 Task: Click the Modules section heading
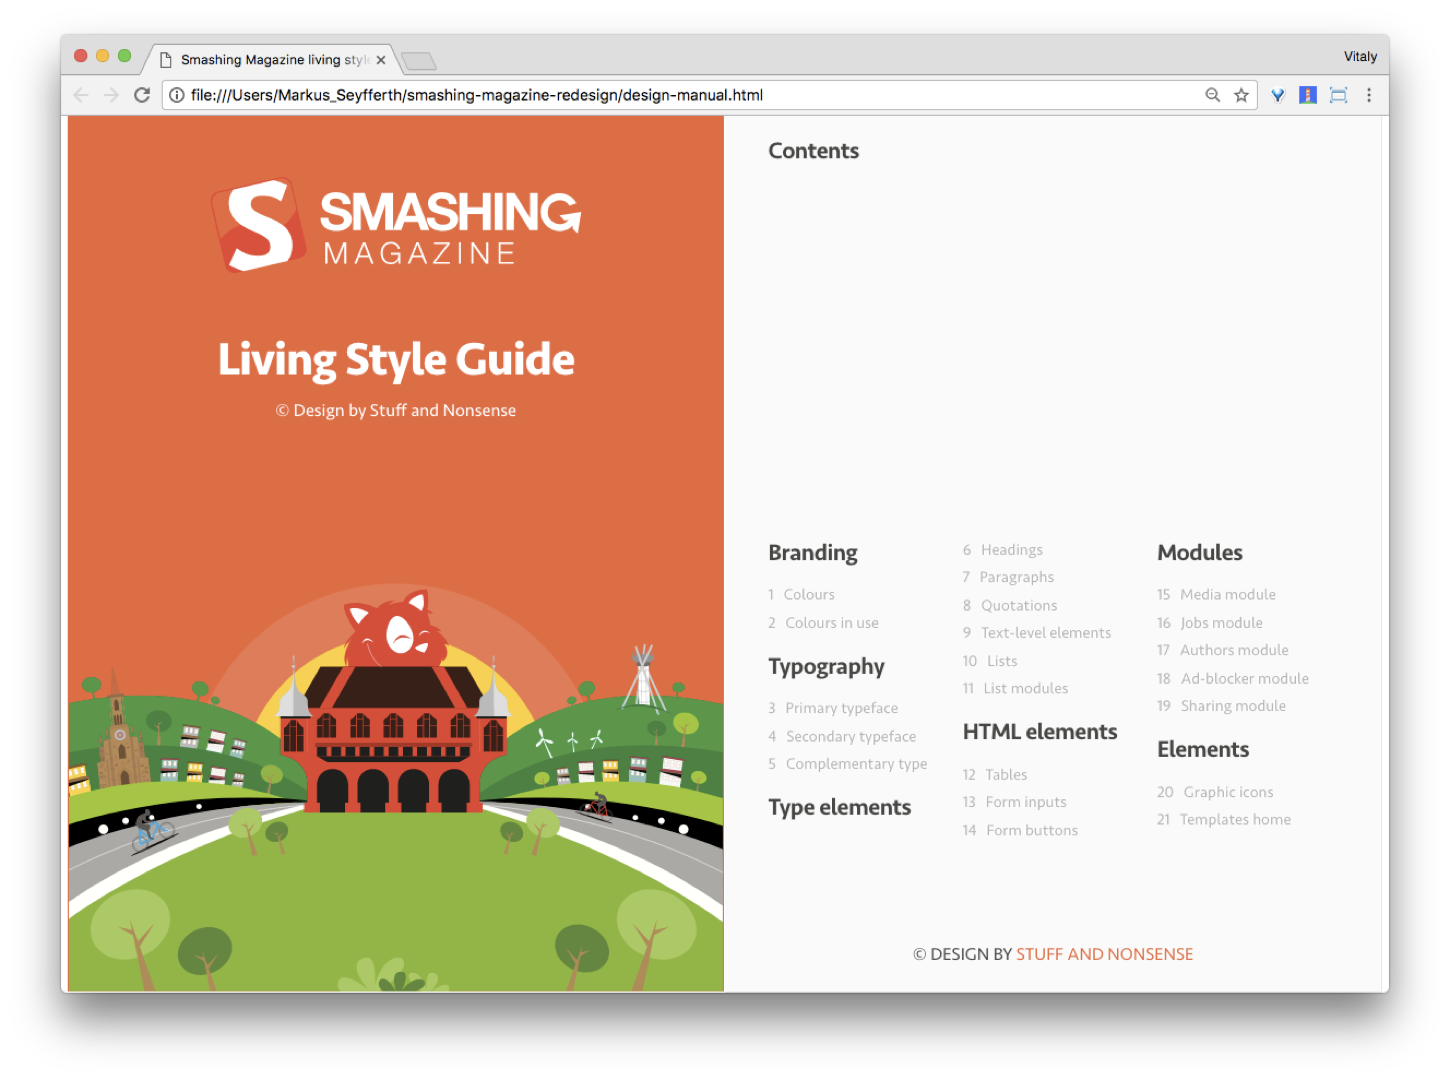coord(1200,553)
